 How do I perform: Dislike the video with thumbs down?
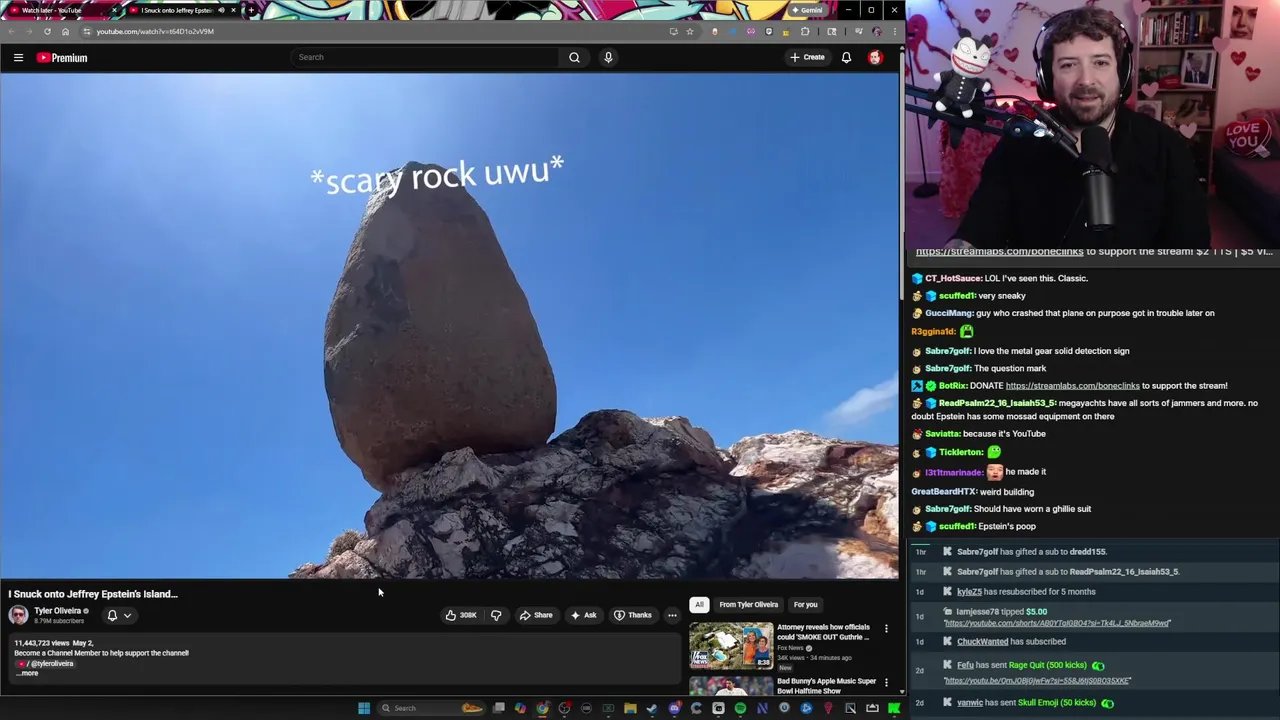coord(496,615)
